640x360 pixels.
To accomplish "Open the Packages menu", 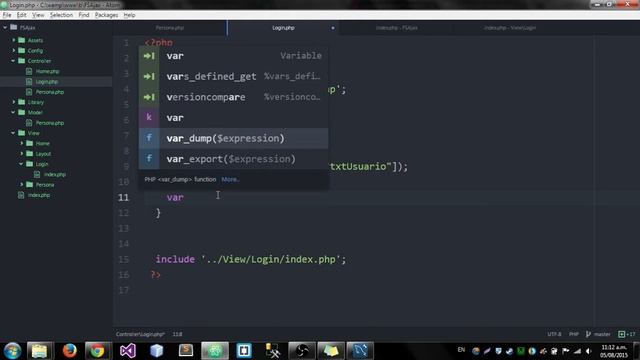I will coord(106,15).
